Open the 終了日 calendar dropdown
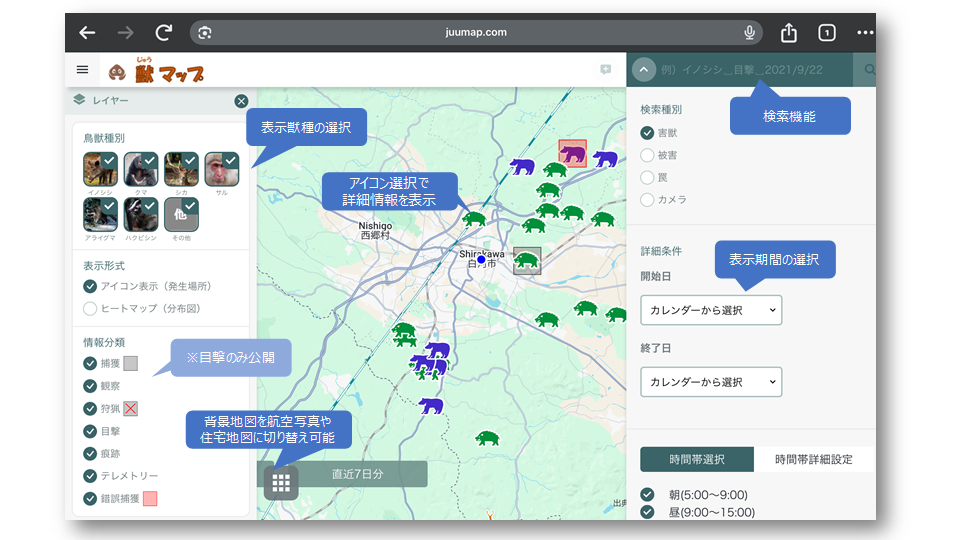 point(711,382)
